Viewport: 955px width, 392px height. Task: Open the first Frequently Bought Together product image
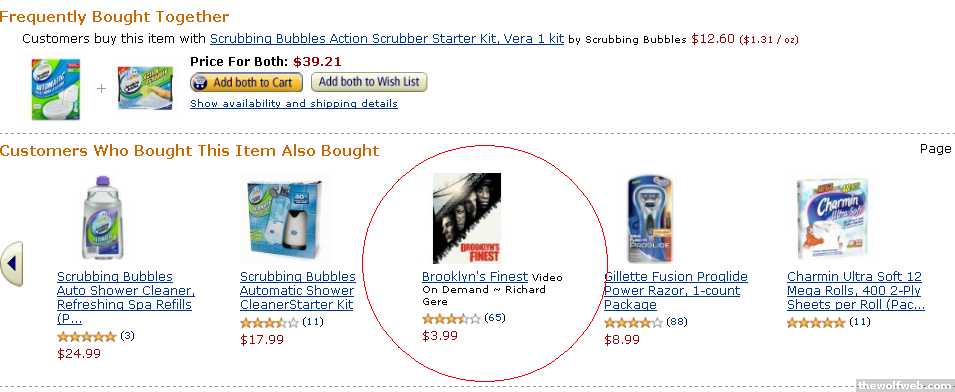[x=55, y=89]
